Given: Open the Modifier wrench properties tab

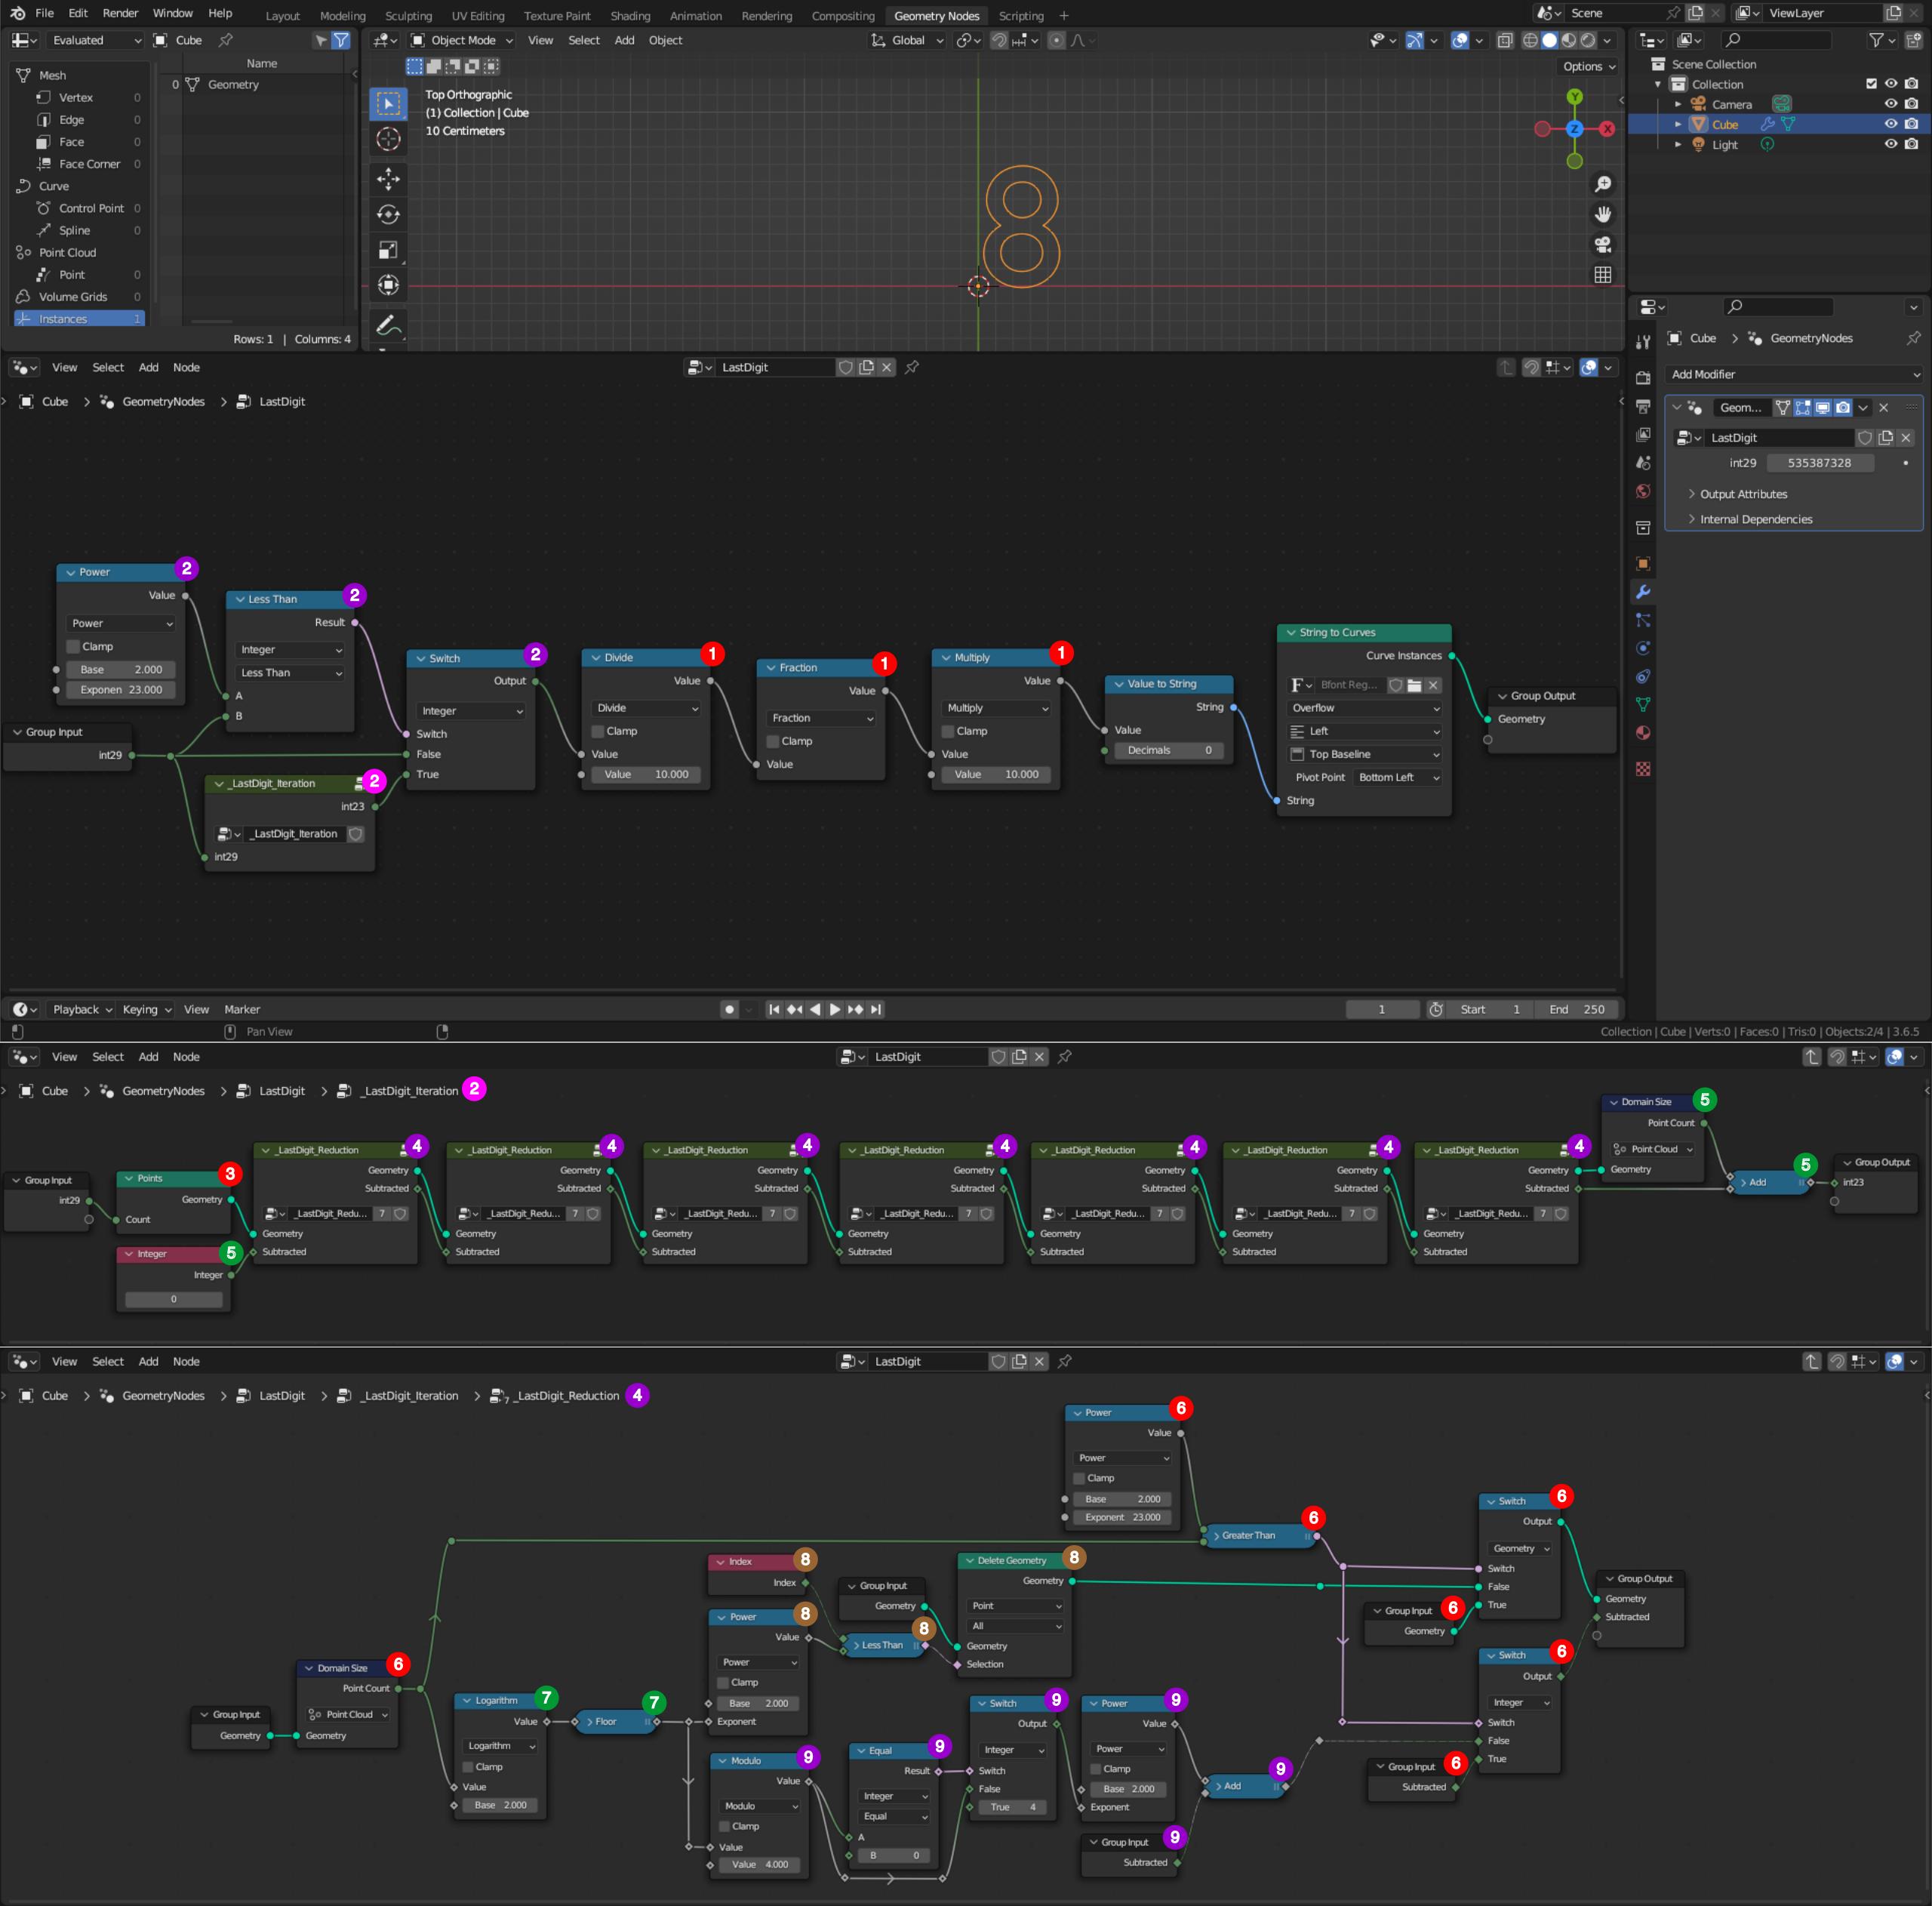Looking at the screenshot, I should pos(1643,592).
